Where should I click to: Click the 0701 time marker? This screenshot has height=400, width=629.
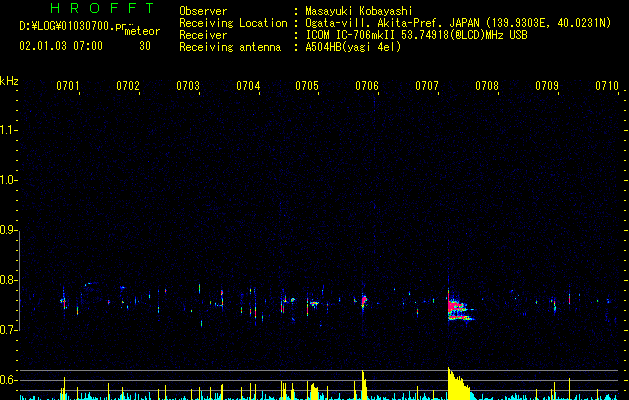[x=68, y=86]
